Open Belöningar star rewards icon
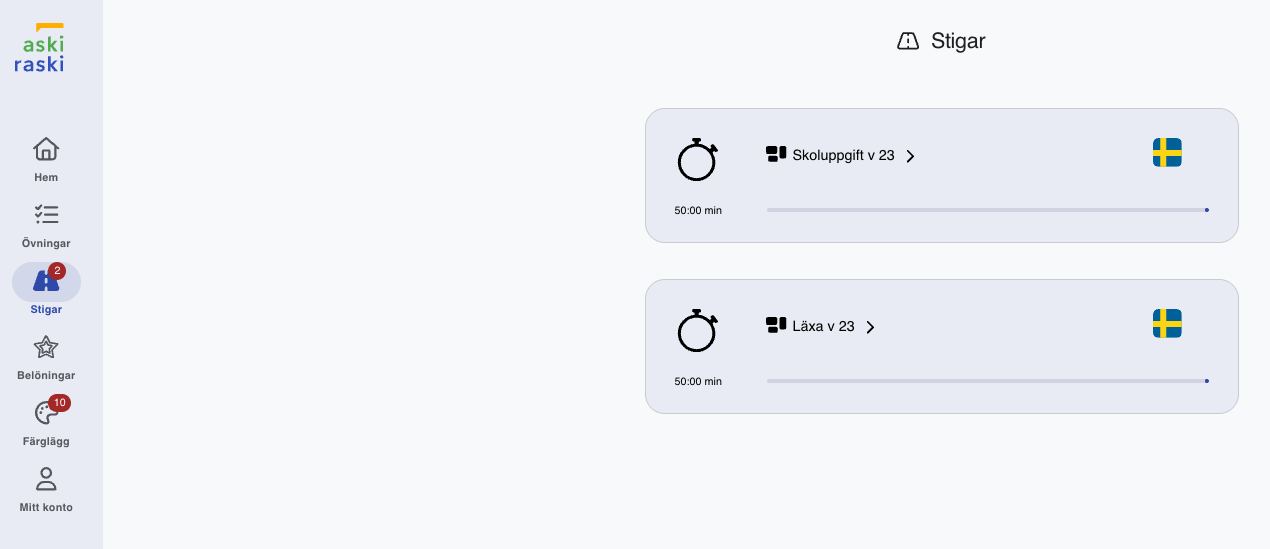Viewport: 1270px width, 549px height. click(46, 348)
